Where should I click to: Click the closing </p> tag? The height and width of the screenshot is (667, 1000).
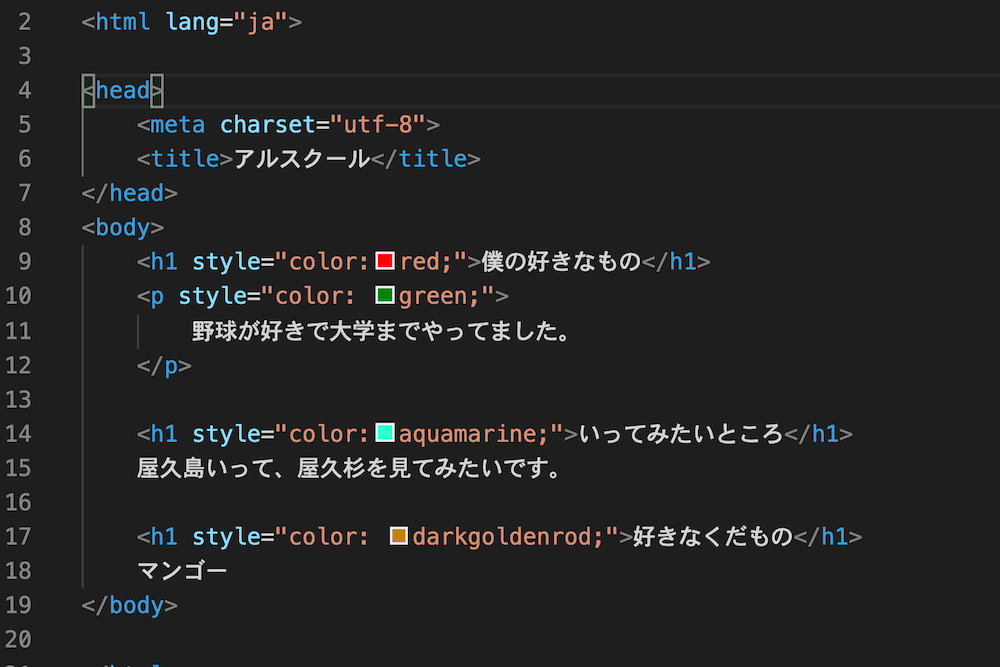[164, 365]
